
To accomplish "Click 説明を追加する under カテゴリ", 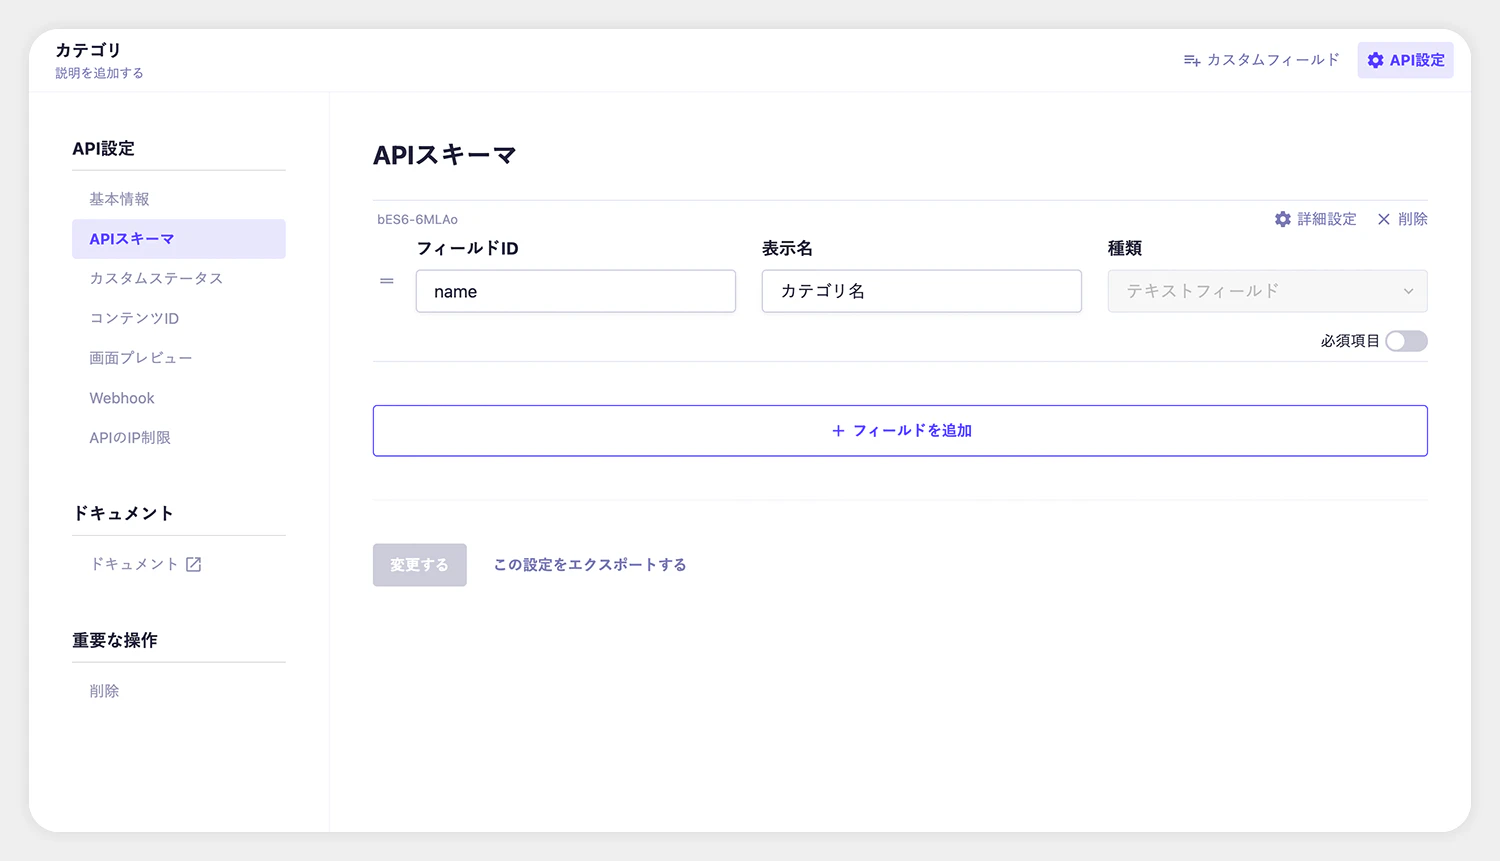I will [99, 72].
